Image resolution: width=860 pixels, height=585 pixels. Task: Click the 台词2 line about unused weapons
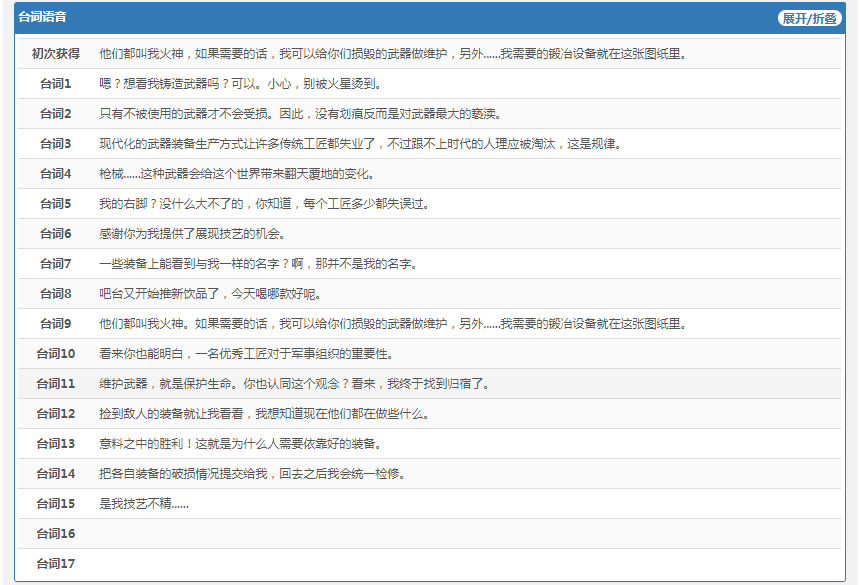click(300, 114)
